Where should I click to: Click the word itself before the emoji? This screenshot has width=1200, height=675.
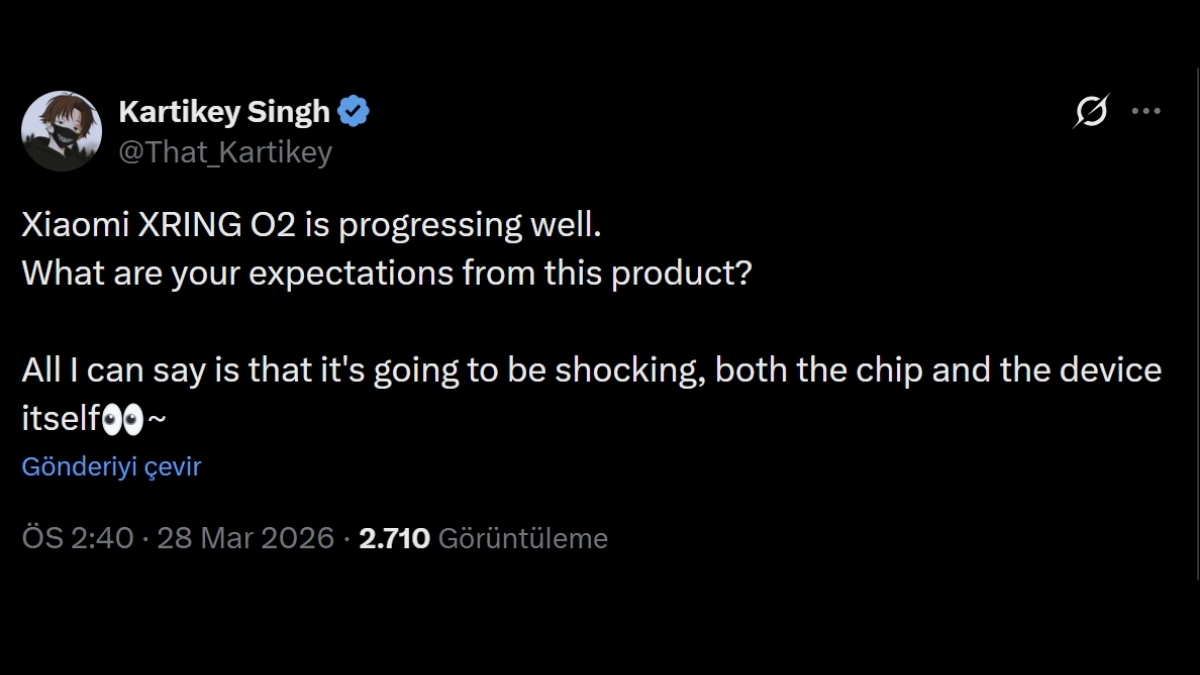(60, 420)
